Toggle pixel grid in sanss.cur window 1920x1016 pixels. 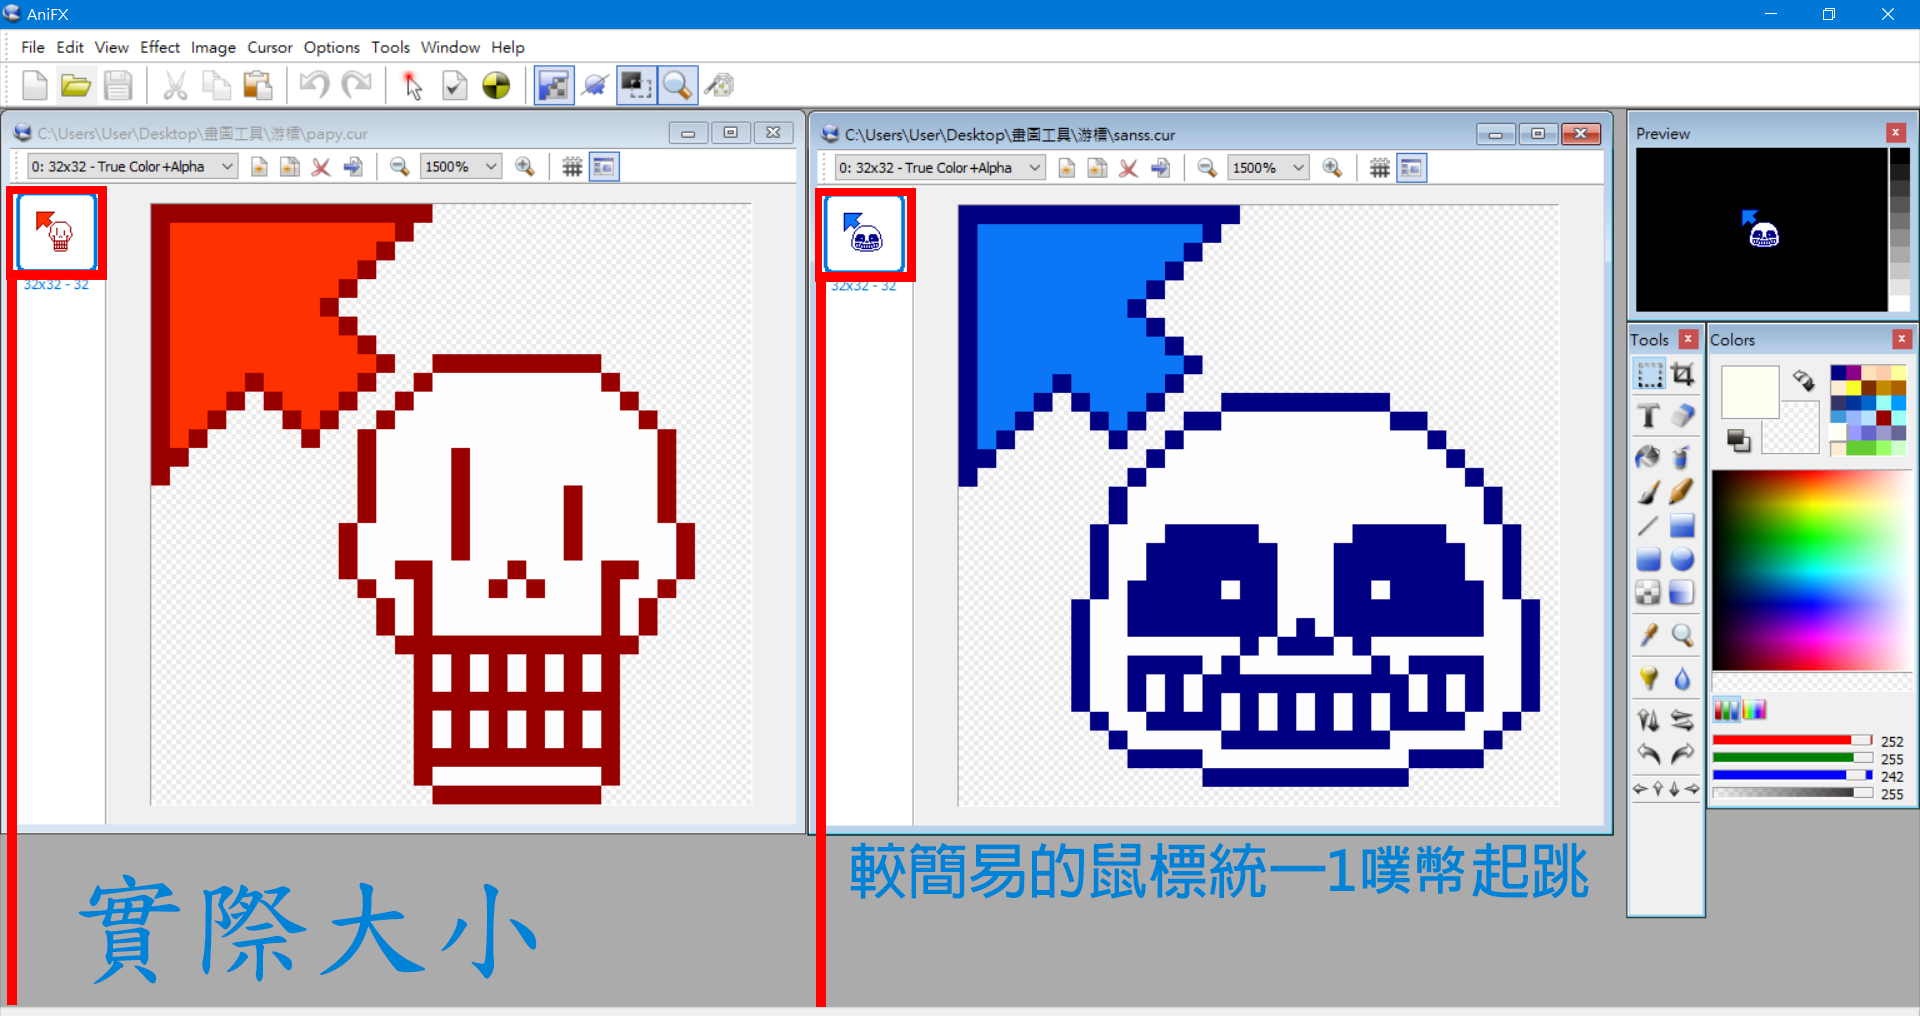coord(1380,168)
